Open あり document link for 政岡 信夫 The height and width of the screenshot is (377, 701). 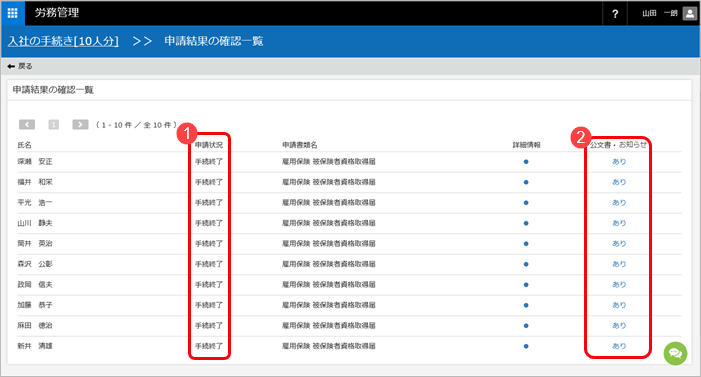(619, 285)
